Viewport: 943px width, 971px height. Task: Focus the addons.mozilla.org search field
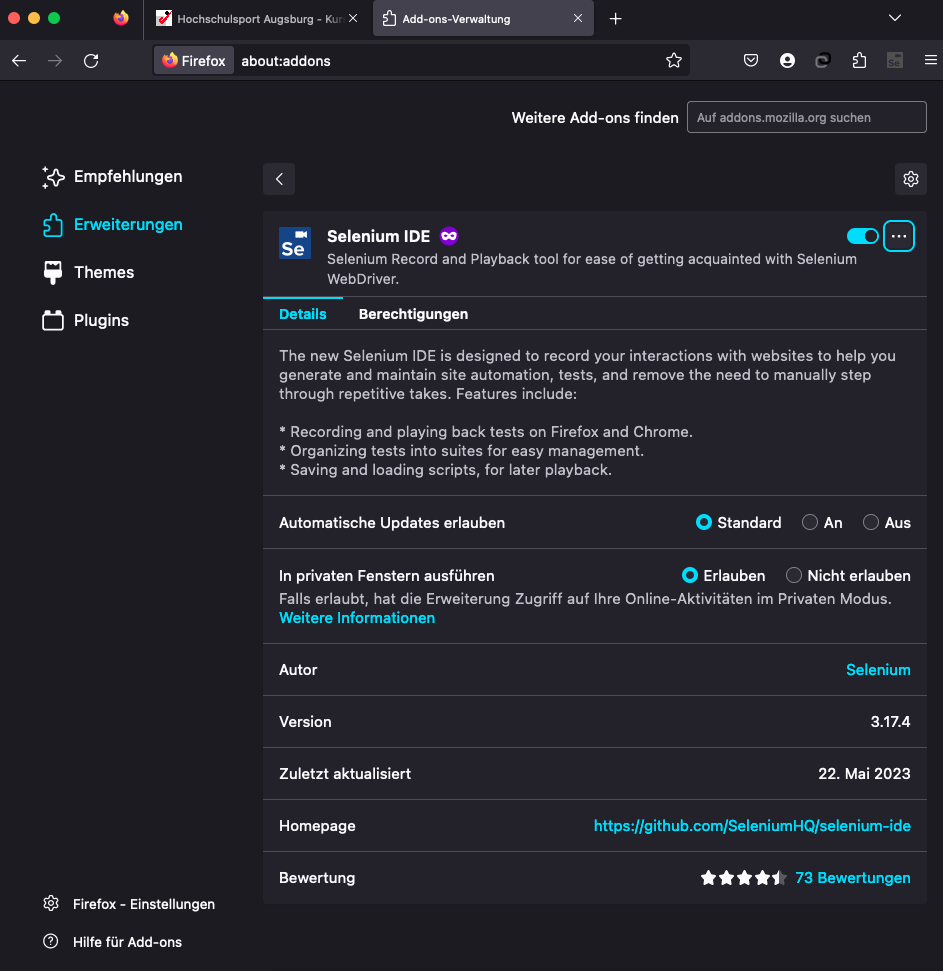click(807, 118)
